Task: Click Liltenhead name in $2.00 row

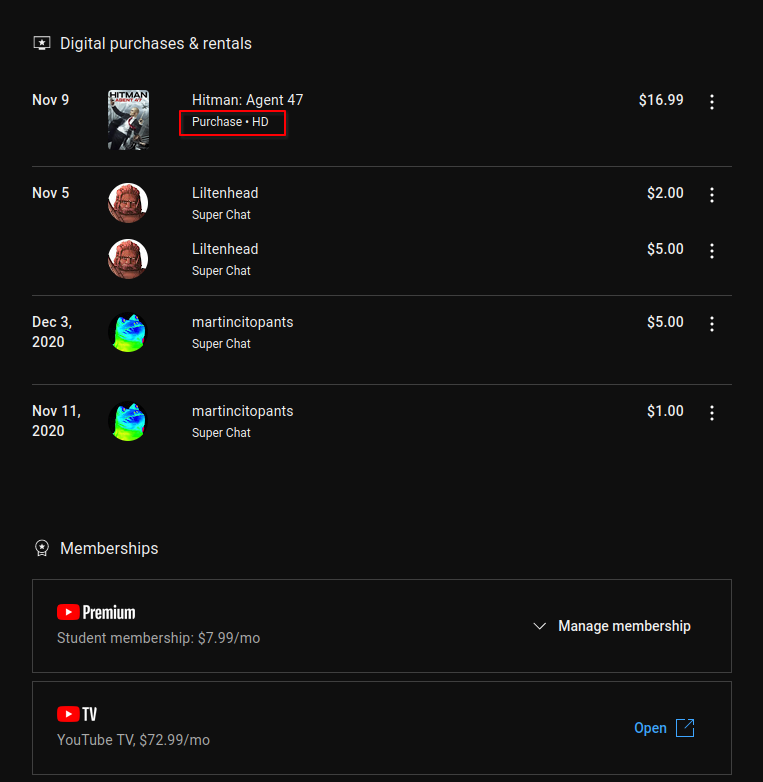Action: tap(225, 193)
